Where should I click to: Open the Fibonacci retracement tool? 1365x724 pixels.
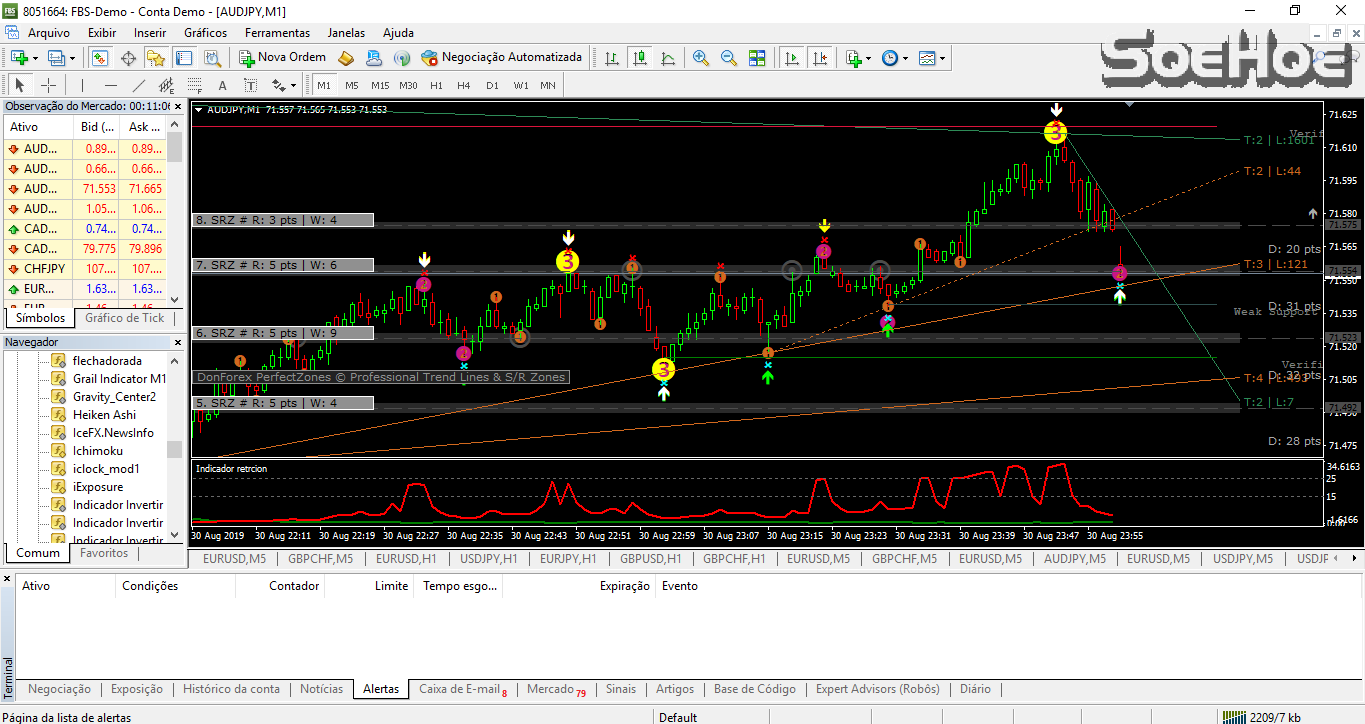[196, 85]
